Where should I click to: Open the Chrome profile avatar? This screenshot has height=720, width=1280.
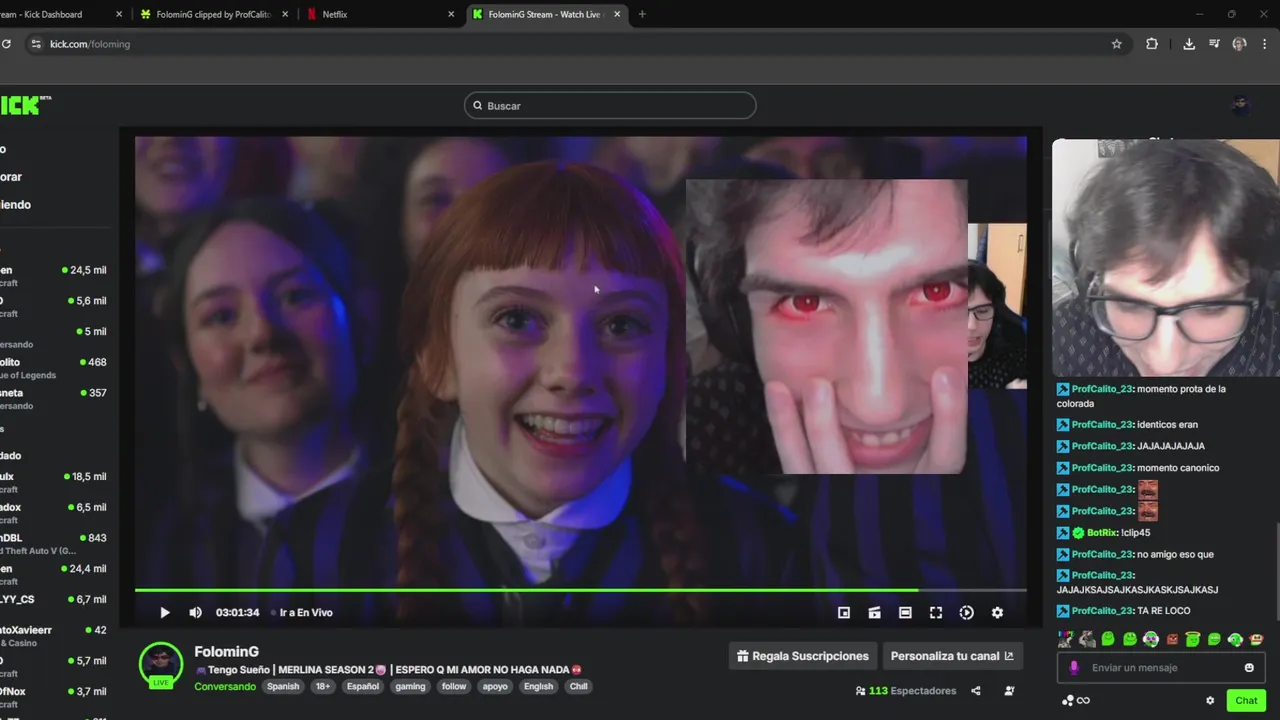click(1240, 44)
